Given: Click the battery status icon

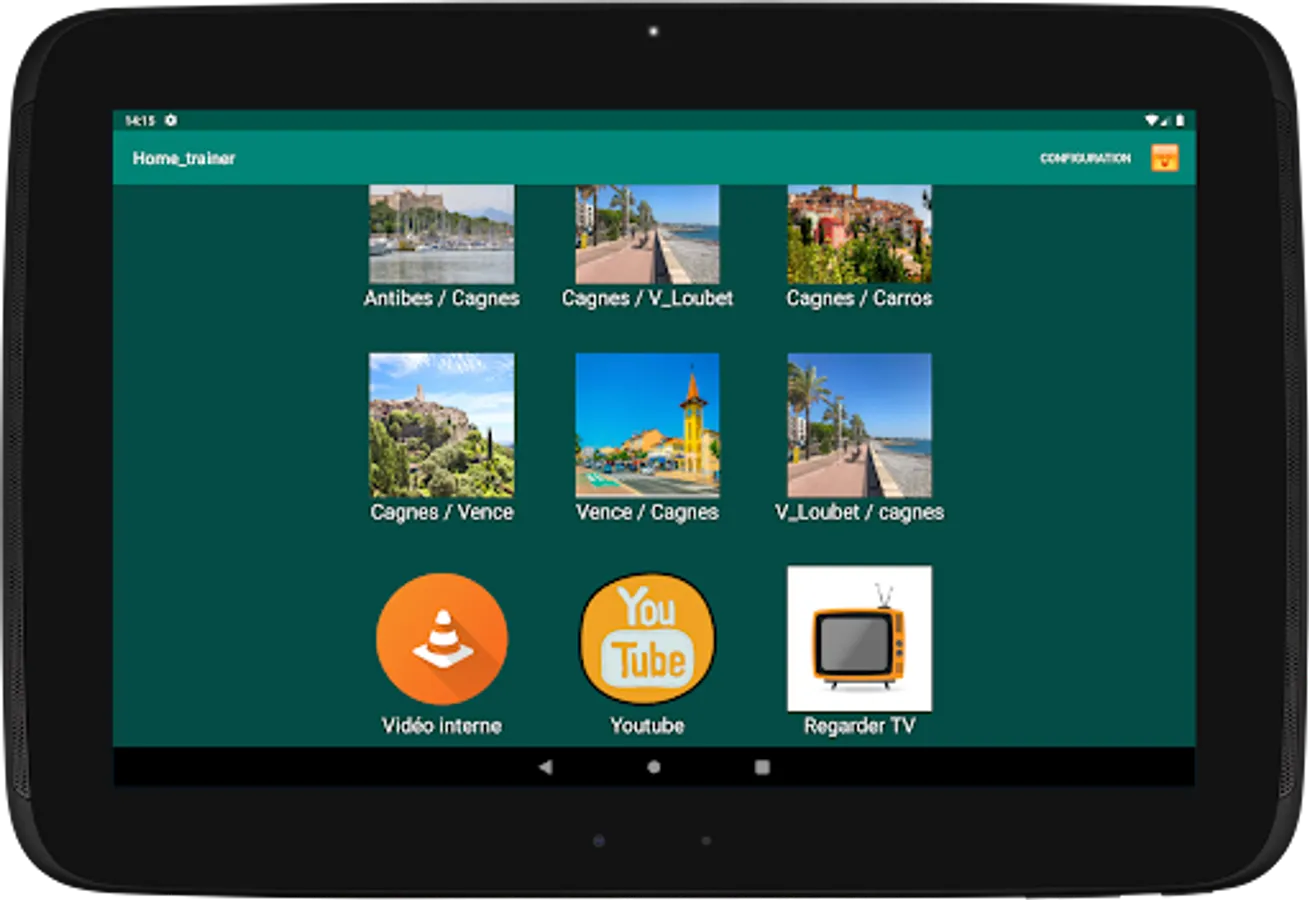Looking at the screenshot, I should point(1180,120).
